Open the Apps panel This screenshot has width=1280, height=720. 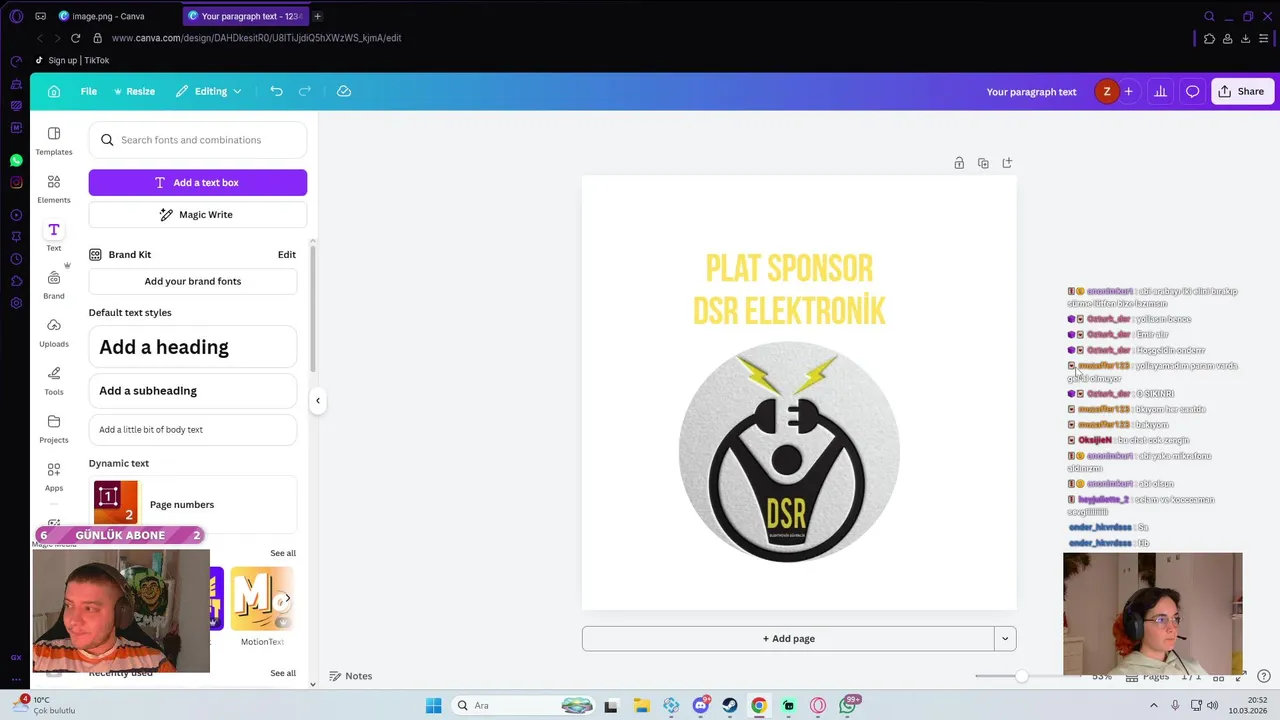54,476
